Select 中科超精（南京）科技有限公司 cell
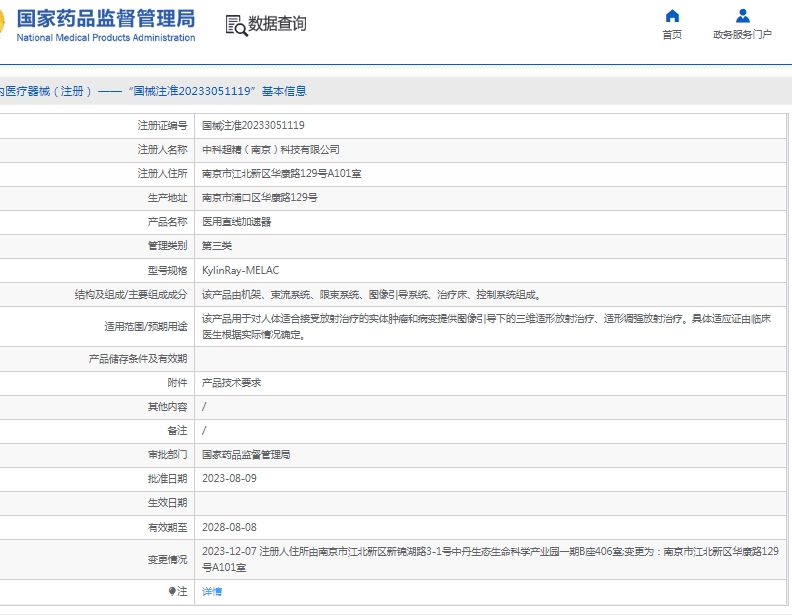The width and height of the screenshot is (792, 615). [x=271, y=149]
